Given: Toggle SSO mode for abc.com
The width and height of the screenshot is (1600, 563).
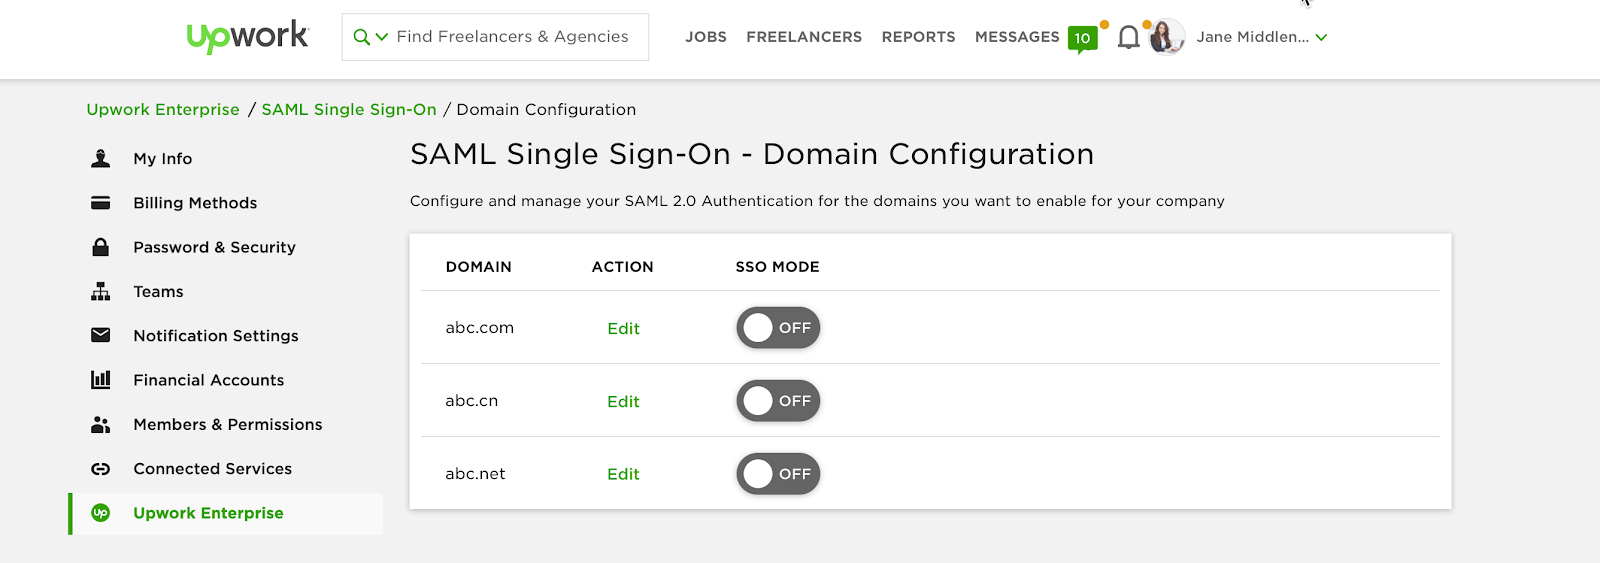Looking at the screenshot, I should pos(778,328).
